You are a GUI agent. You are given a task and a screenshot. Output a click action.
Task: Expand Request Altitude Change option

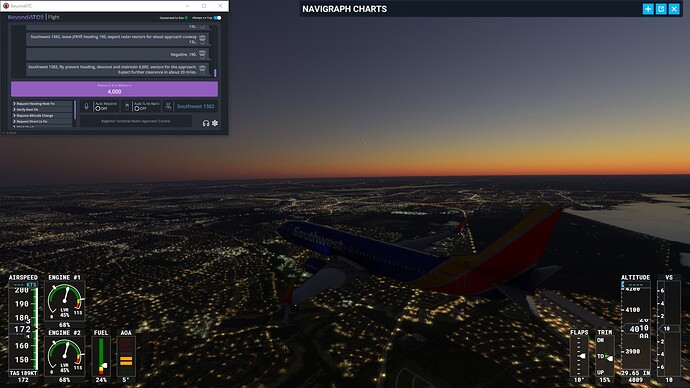point(42,115)
